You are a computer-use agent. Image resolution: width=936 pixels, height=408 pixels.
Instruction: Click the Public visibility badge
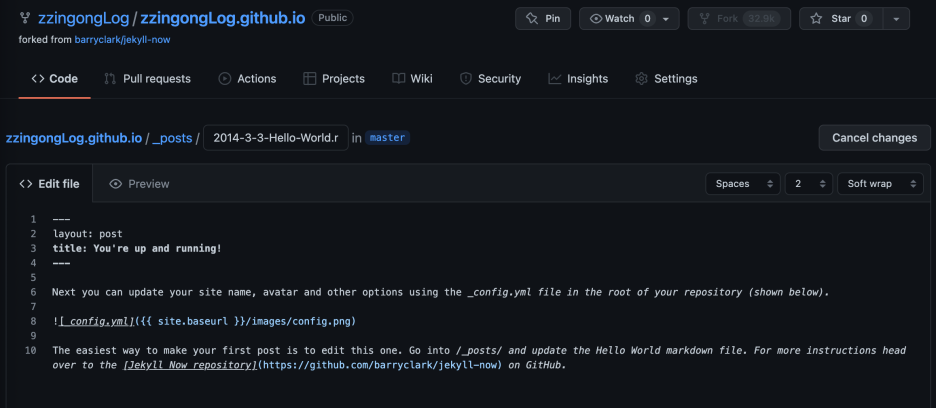click(x=332, y=18)
